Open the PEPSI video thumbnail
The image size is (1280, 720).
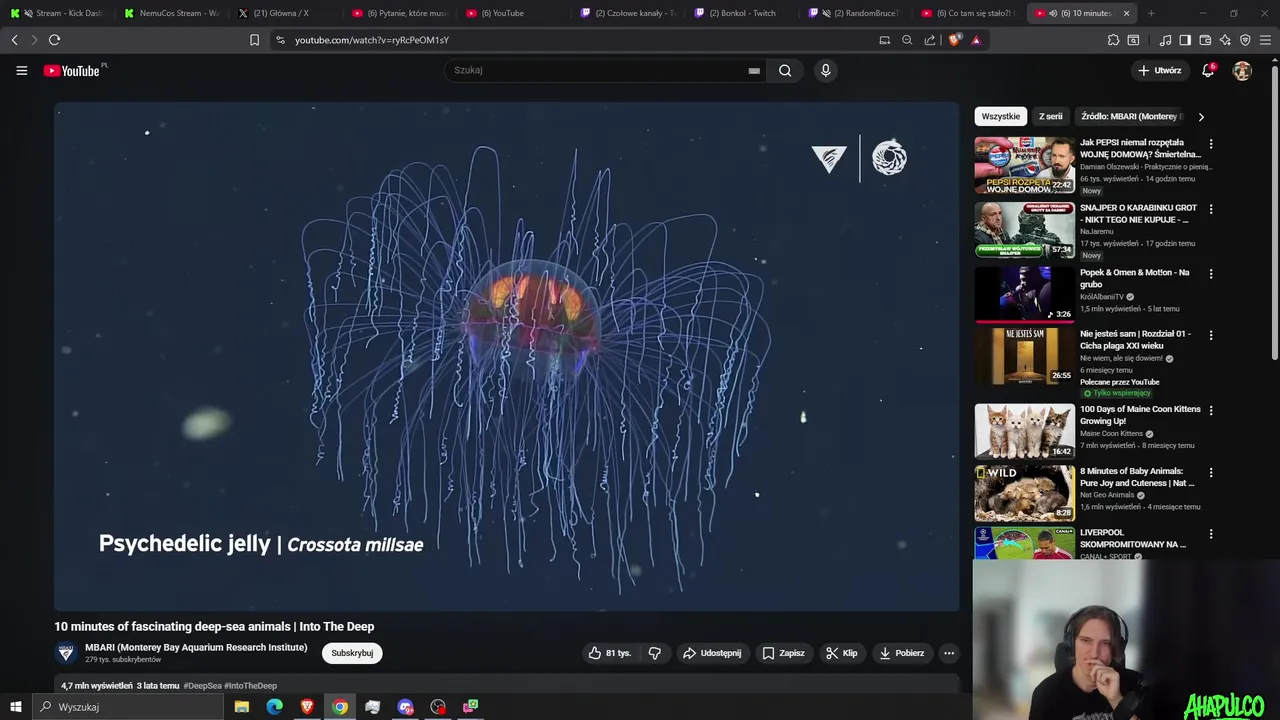[1025, 165]
